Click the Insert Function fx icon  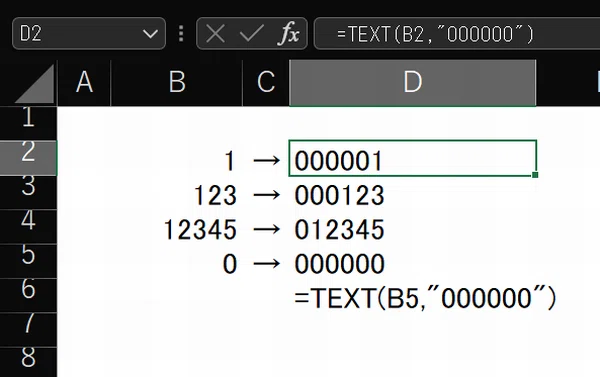pyautogui.click(x=289, y=33)
